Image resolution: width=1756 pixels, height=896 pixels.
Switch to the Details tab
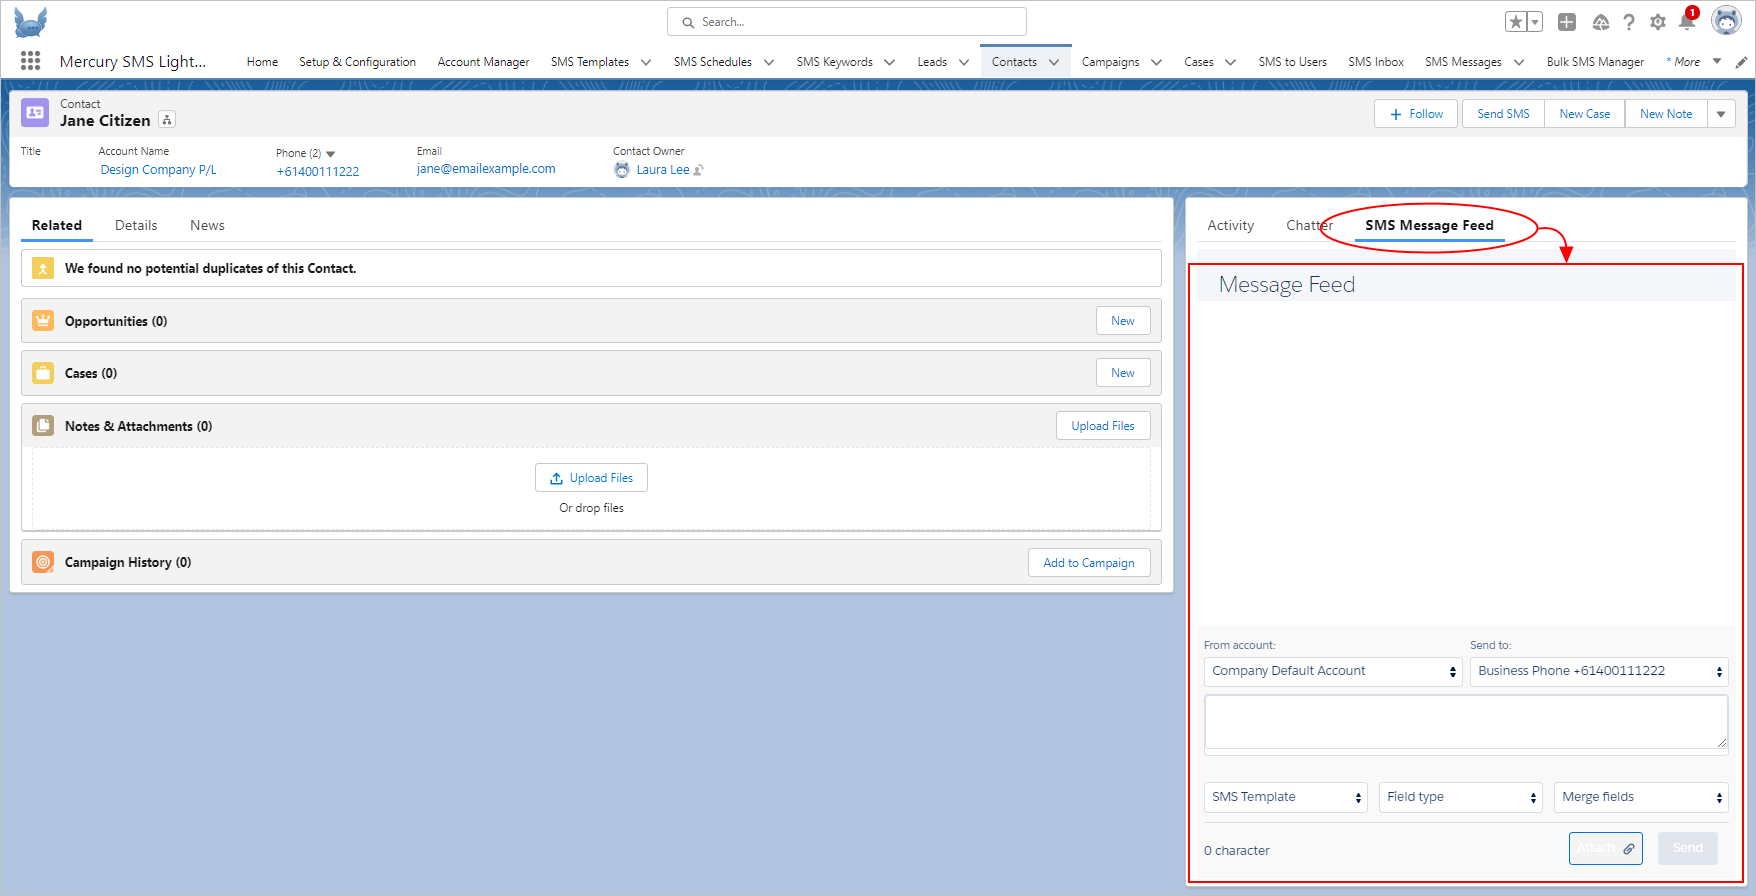tap(136, 225)
